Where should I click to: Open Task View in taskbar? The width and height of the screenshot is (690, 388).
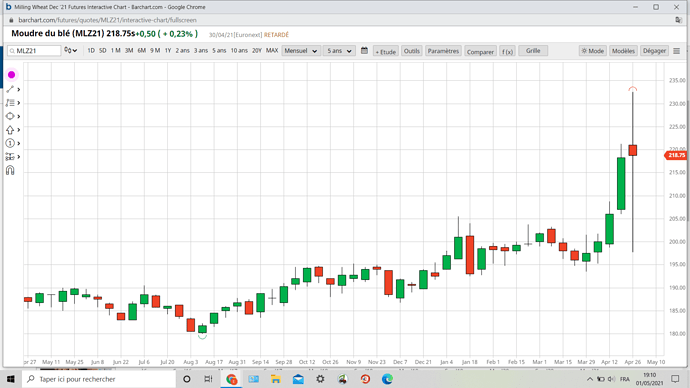tap(209, 379)
